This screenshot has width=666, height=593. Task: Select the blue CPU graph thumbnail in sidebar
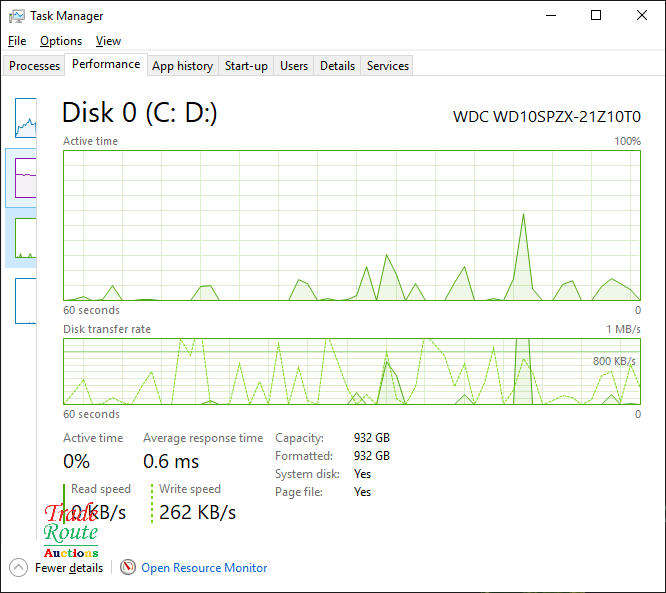[x=25, y=118]
